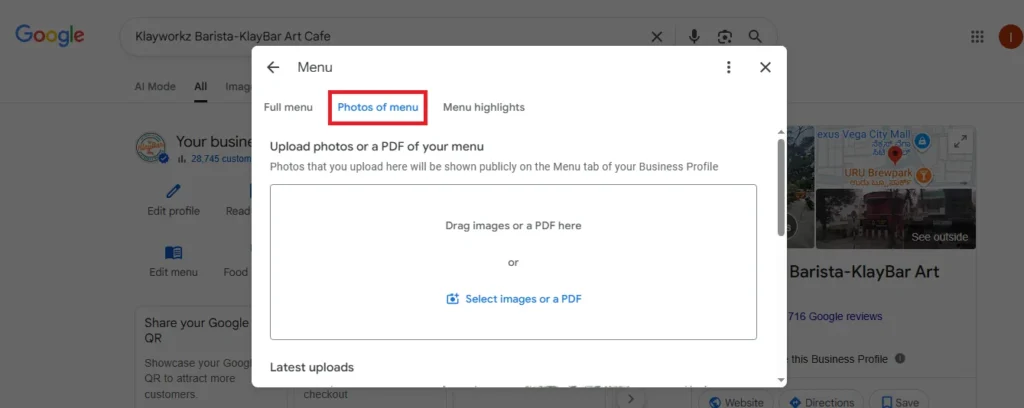Click the Edit menu book icon

173,253
